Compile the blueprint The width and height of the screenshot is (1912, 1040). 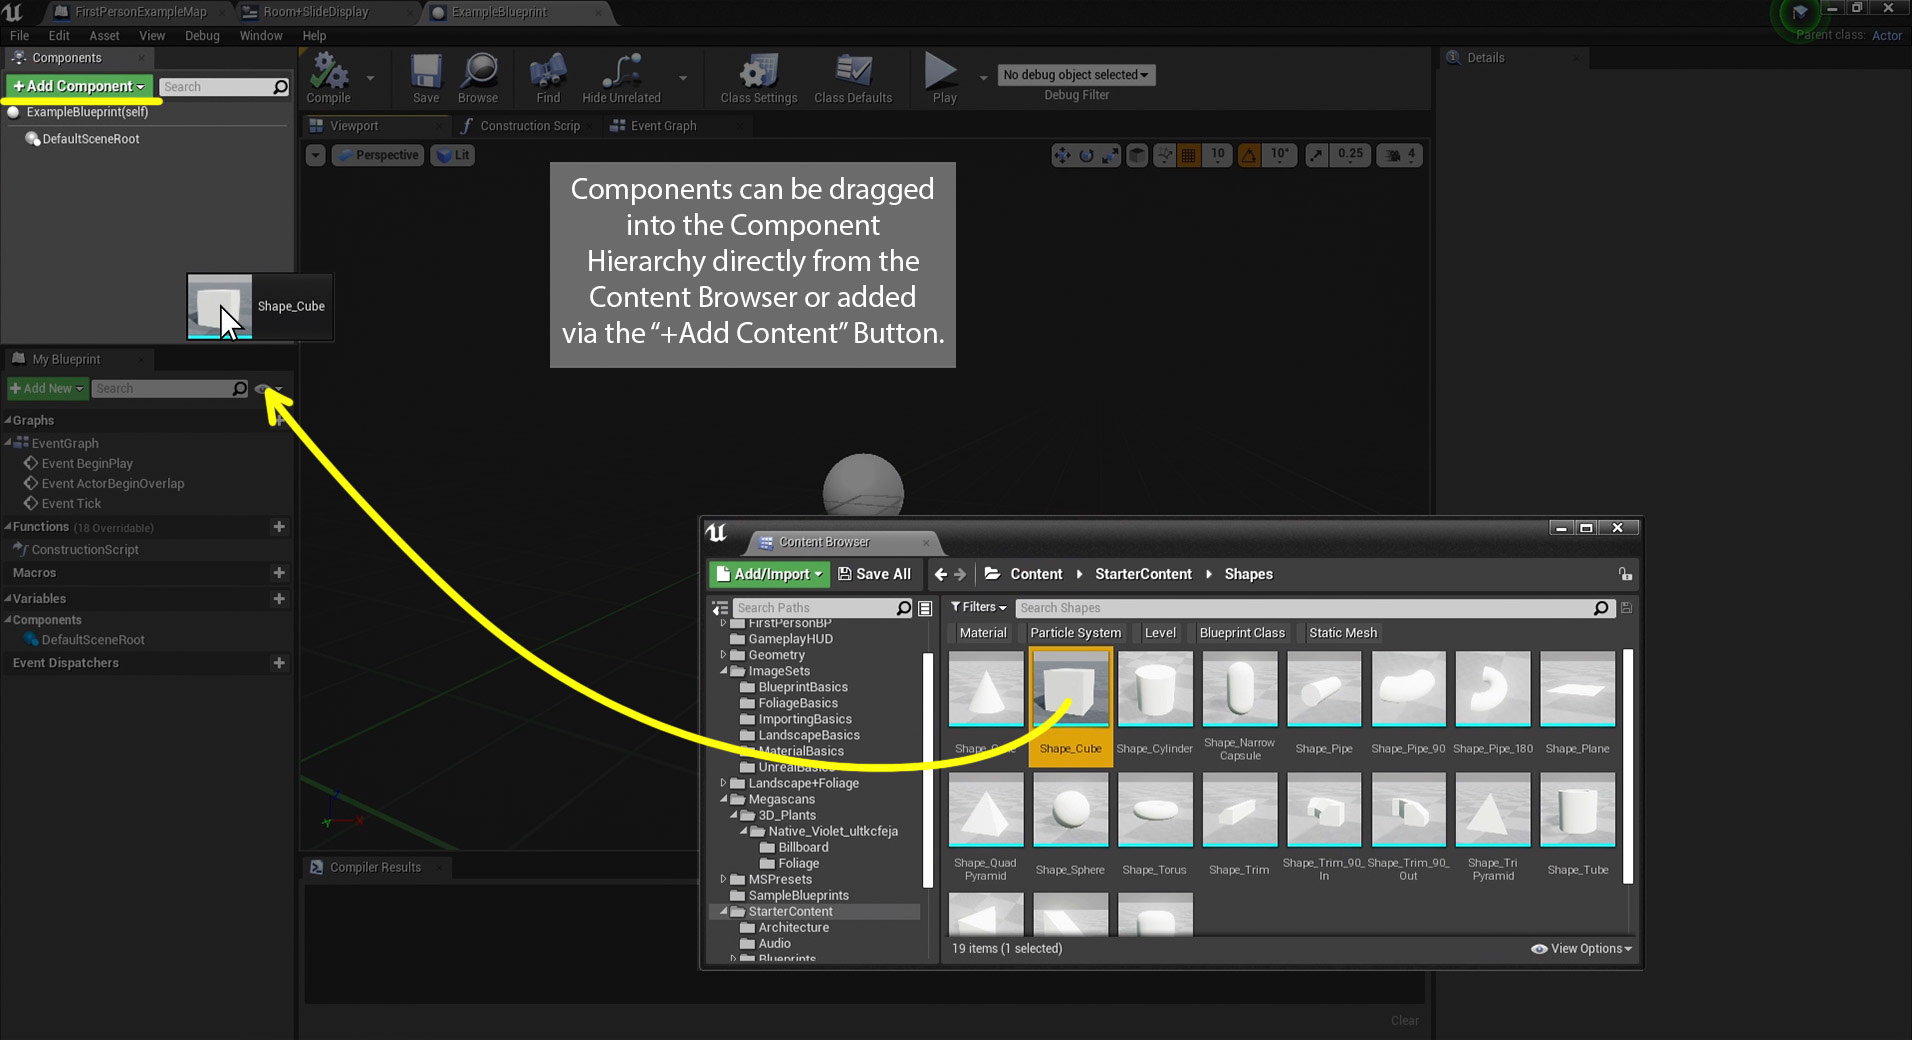(x=328, y=78)
